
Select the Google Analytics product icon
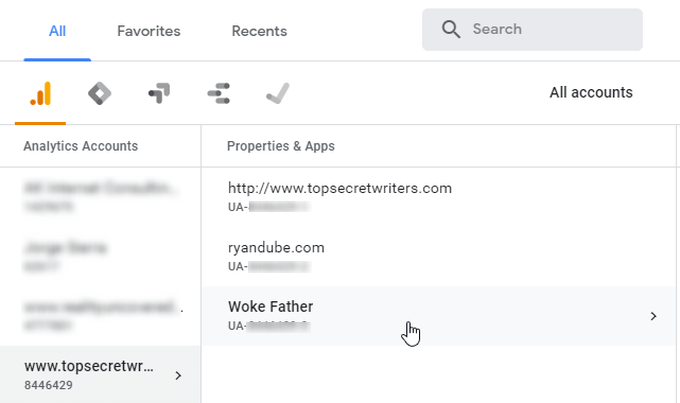[40, 94]
